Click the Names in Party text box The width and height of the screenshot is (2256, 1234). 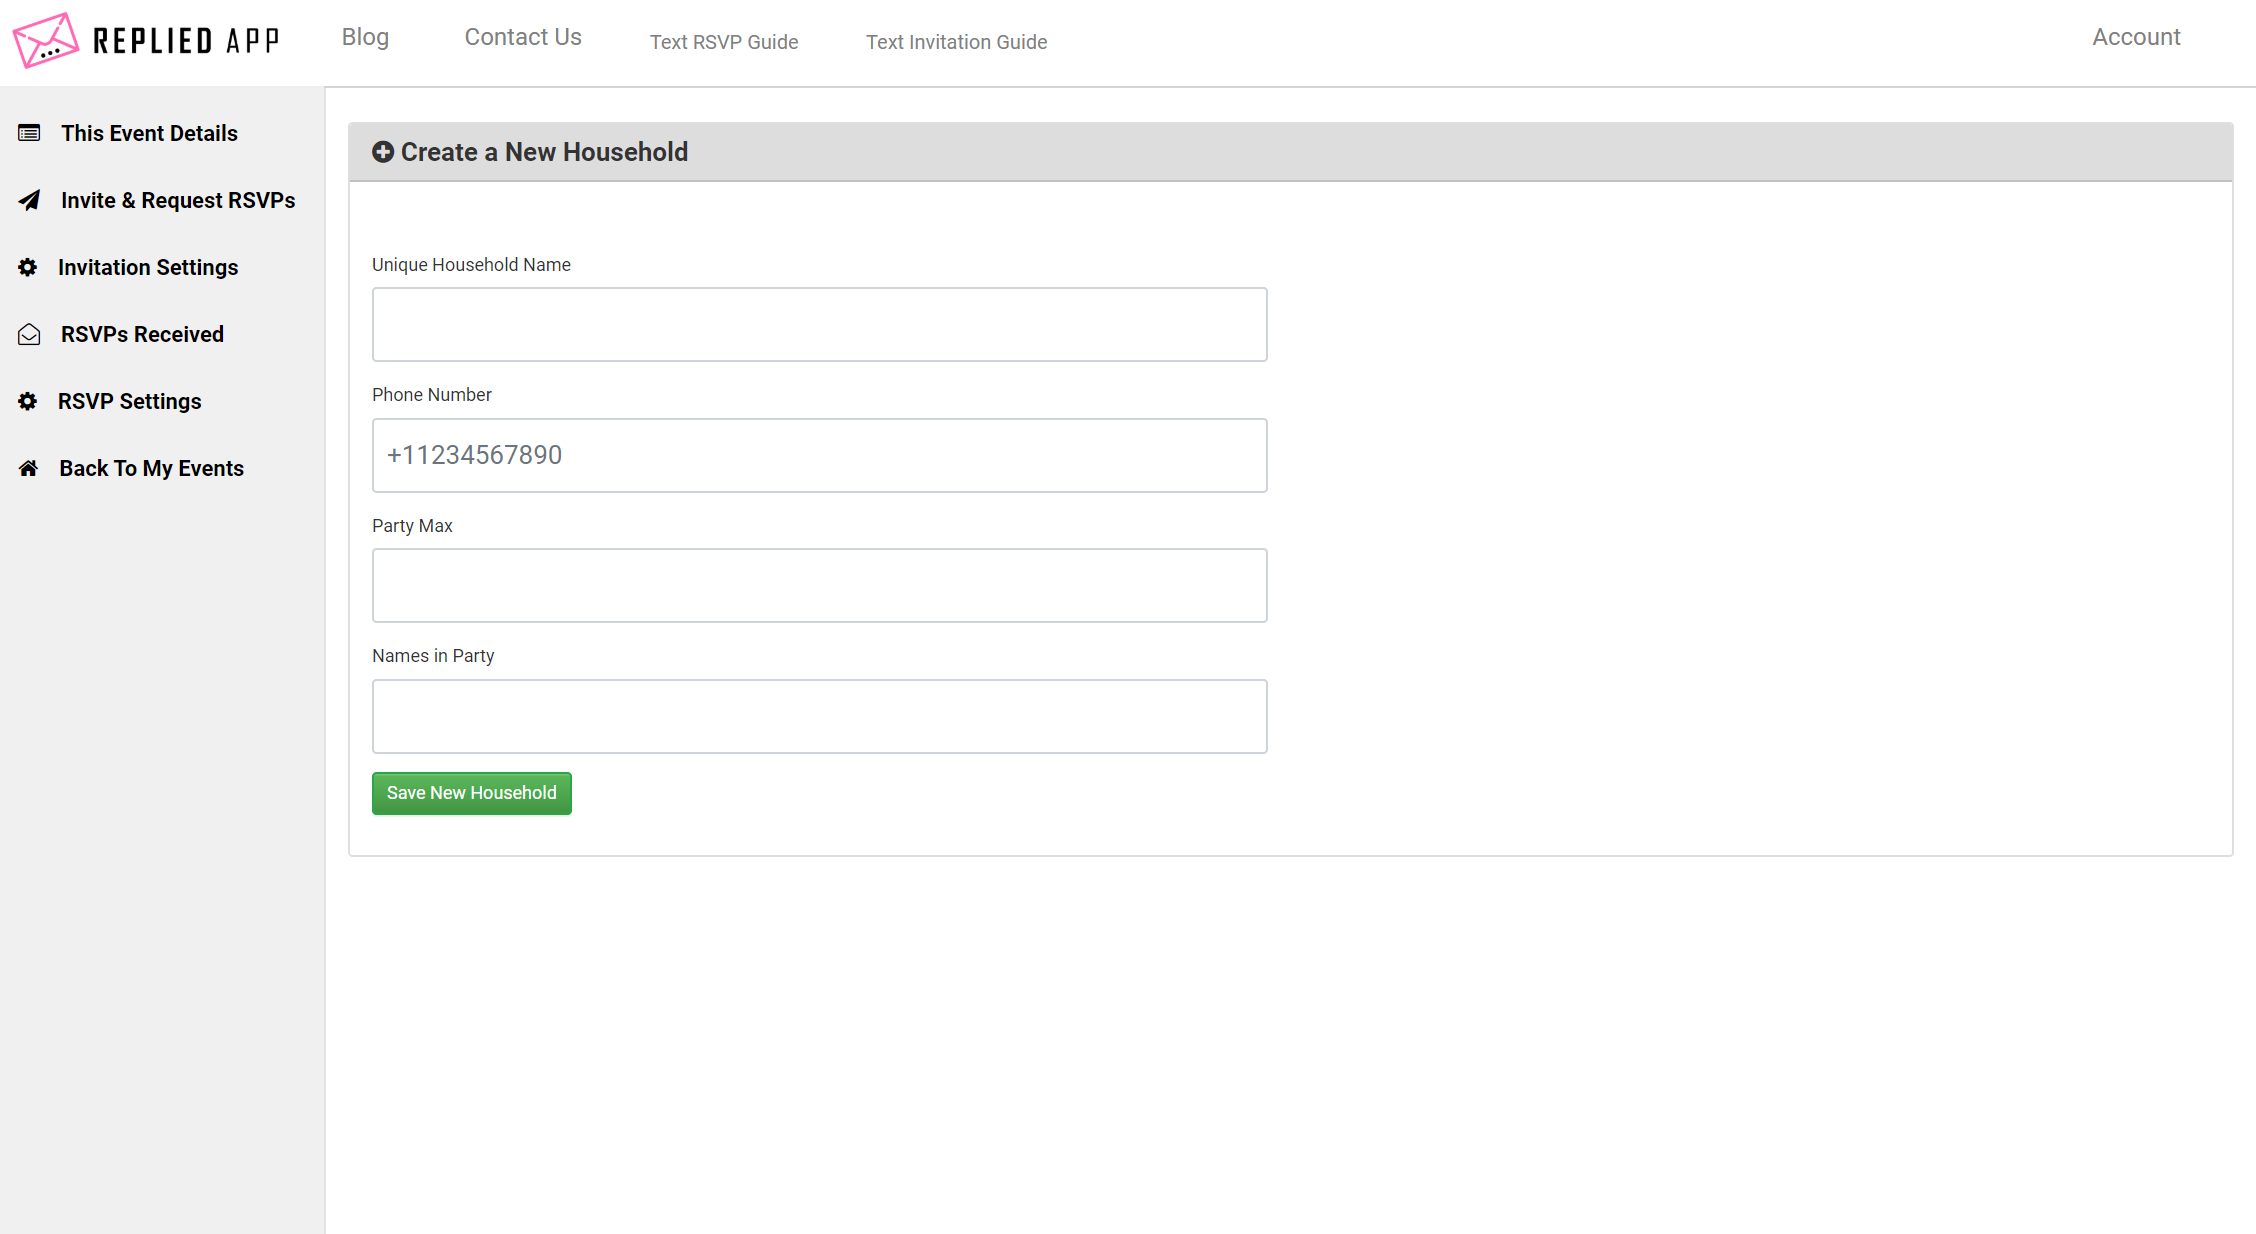[819, 716]
